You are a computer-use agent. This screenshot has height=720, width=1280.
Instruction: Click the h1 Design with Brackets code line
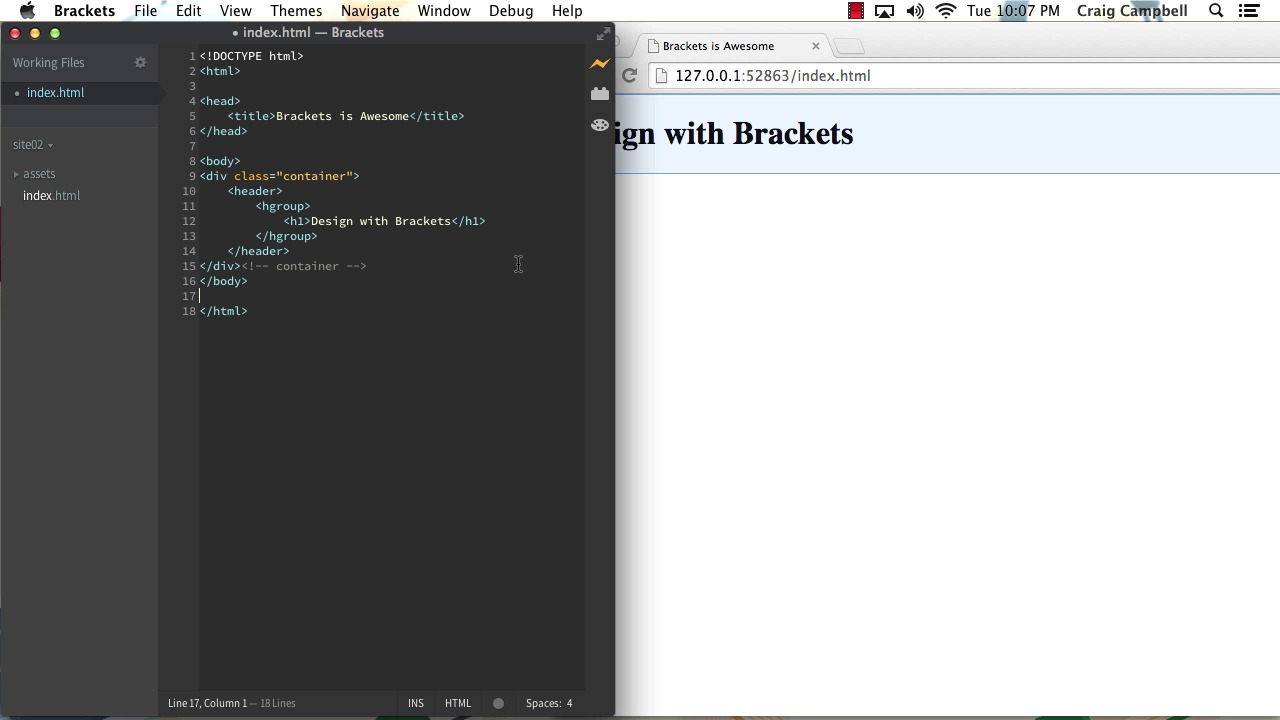[384, 221]
